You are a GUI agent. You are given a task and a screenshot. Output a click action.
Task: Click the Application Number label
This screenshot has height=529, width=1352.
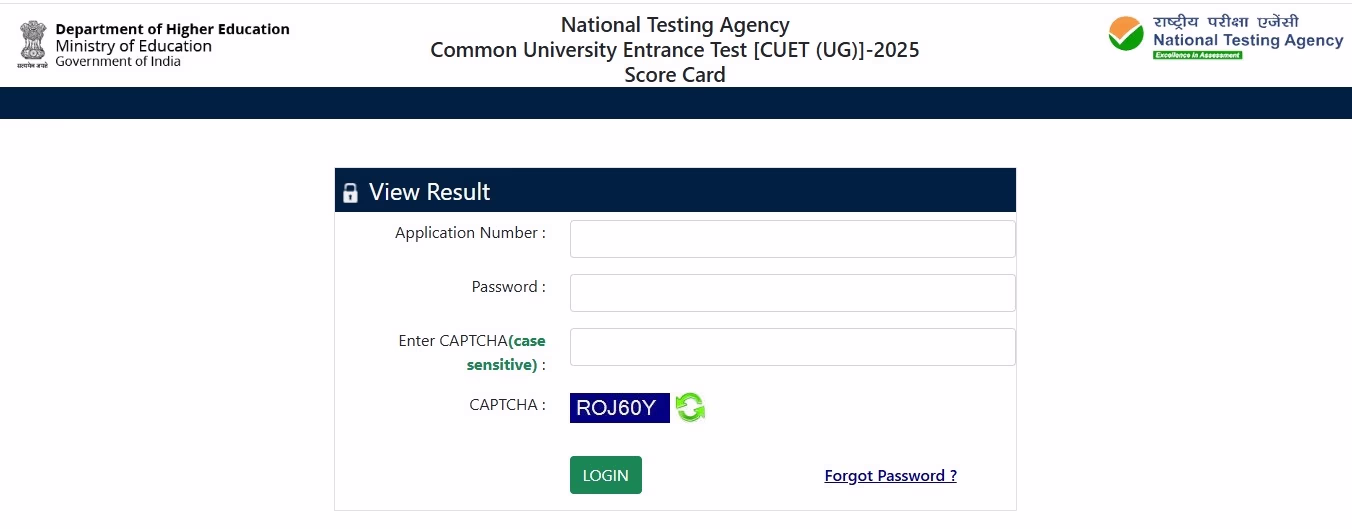point(470,233)
